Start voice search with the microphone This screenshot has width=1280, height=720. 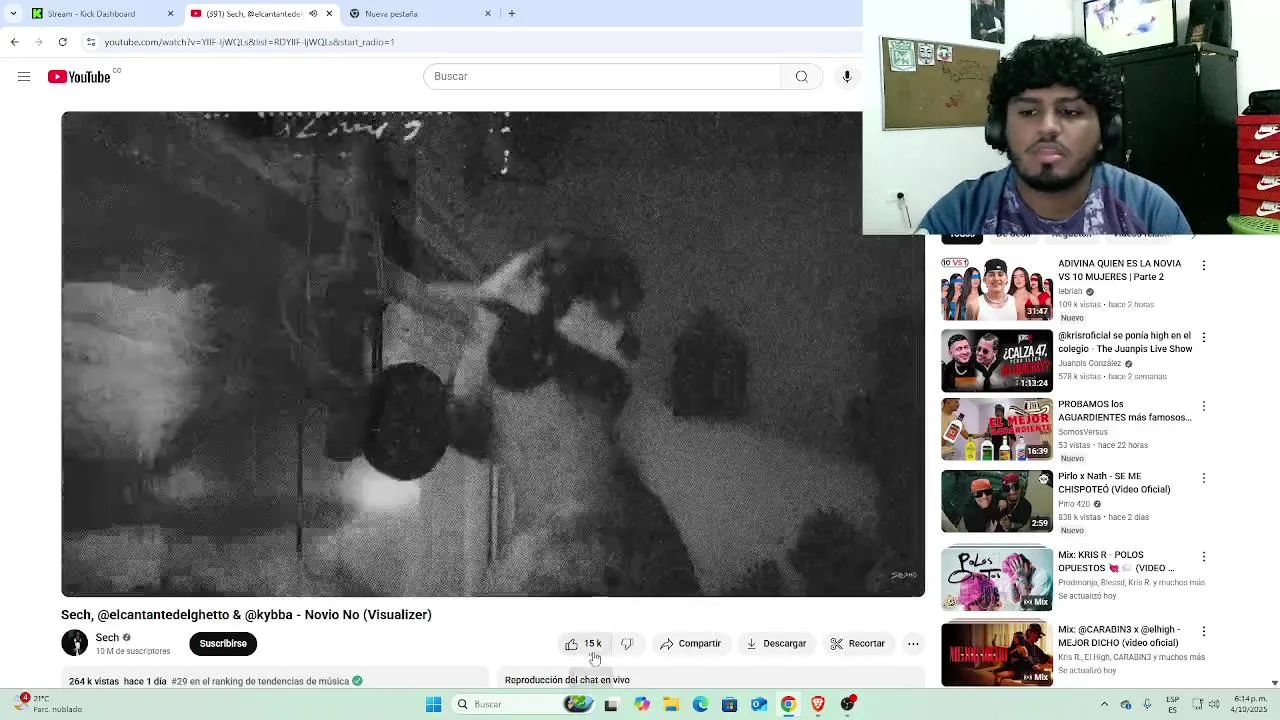847,77
